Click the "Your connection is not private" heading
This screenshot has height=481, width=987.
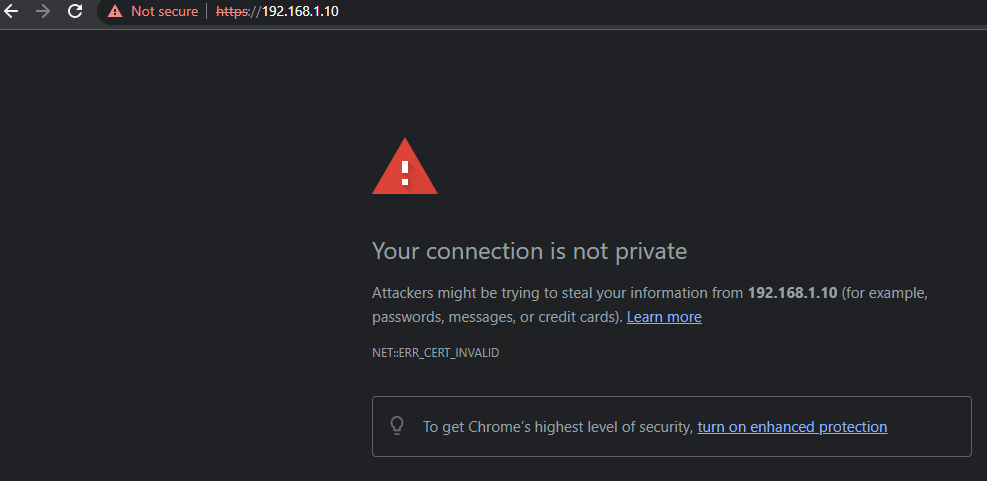point(529,251)
